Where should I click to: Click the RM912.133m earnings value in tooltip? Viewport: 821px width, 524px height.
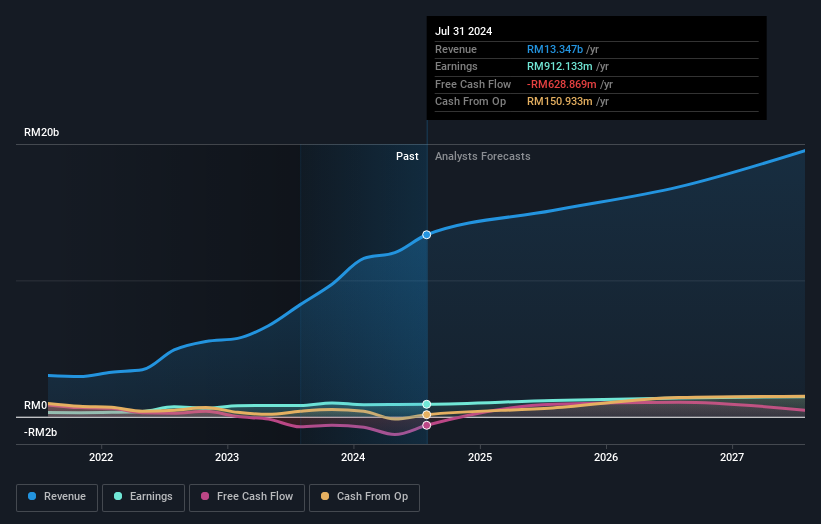[x=560, y=66]
